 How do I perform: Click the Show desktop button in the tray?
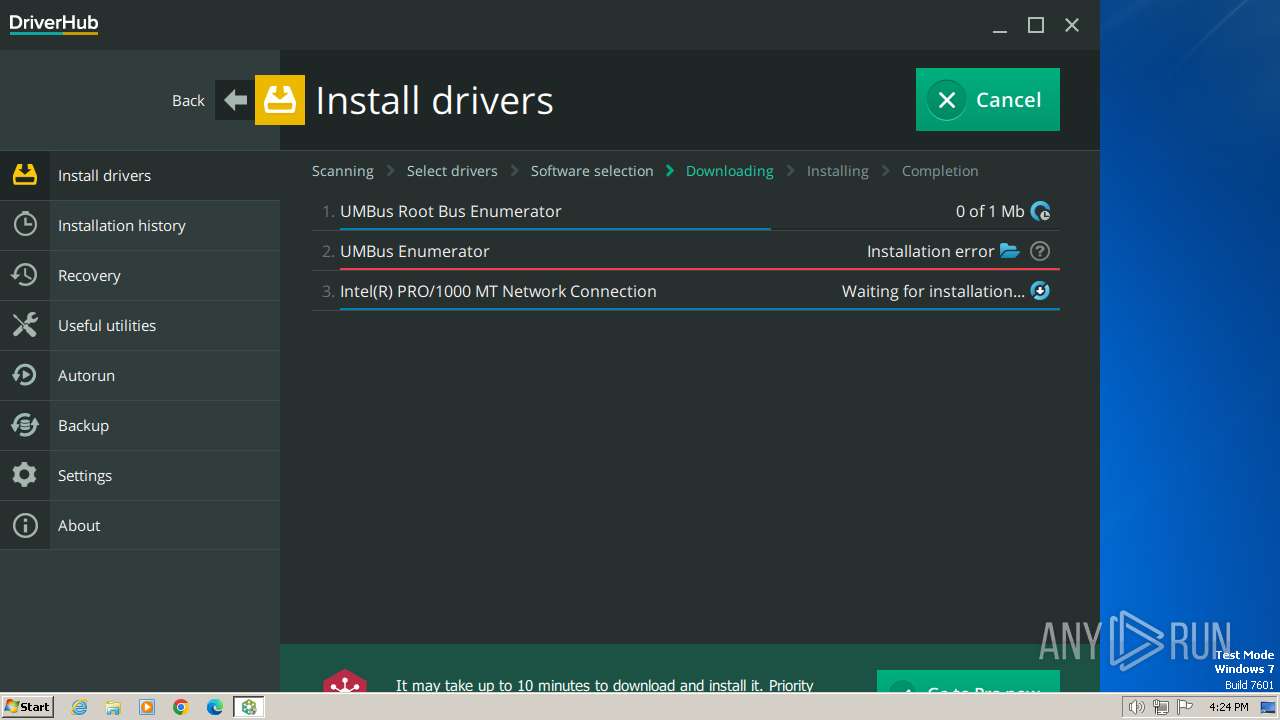point(1268,707)
